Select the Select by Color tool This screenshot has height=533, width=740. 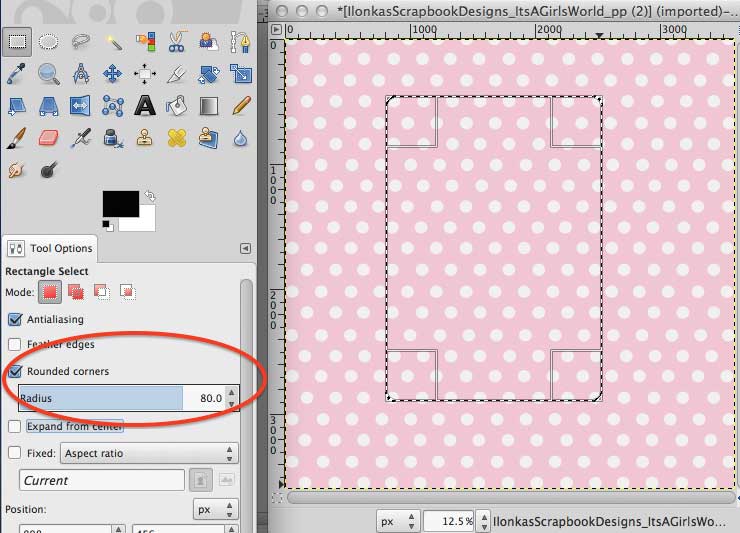pos(145,42)
